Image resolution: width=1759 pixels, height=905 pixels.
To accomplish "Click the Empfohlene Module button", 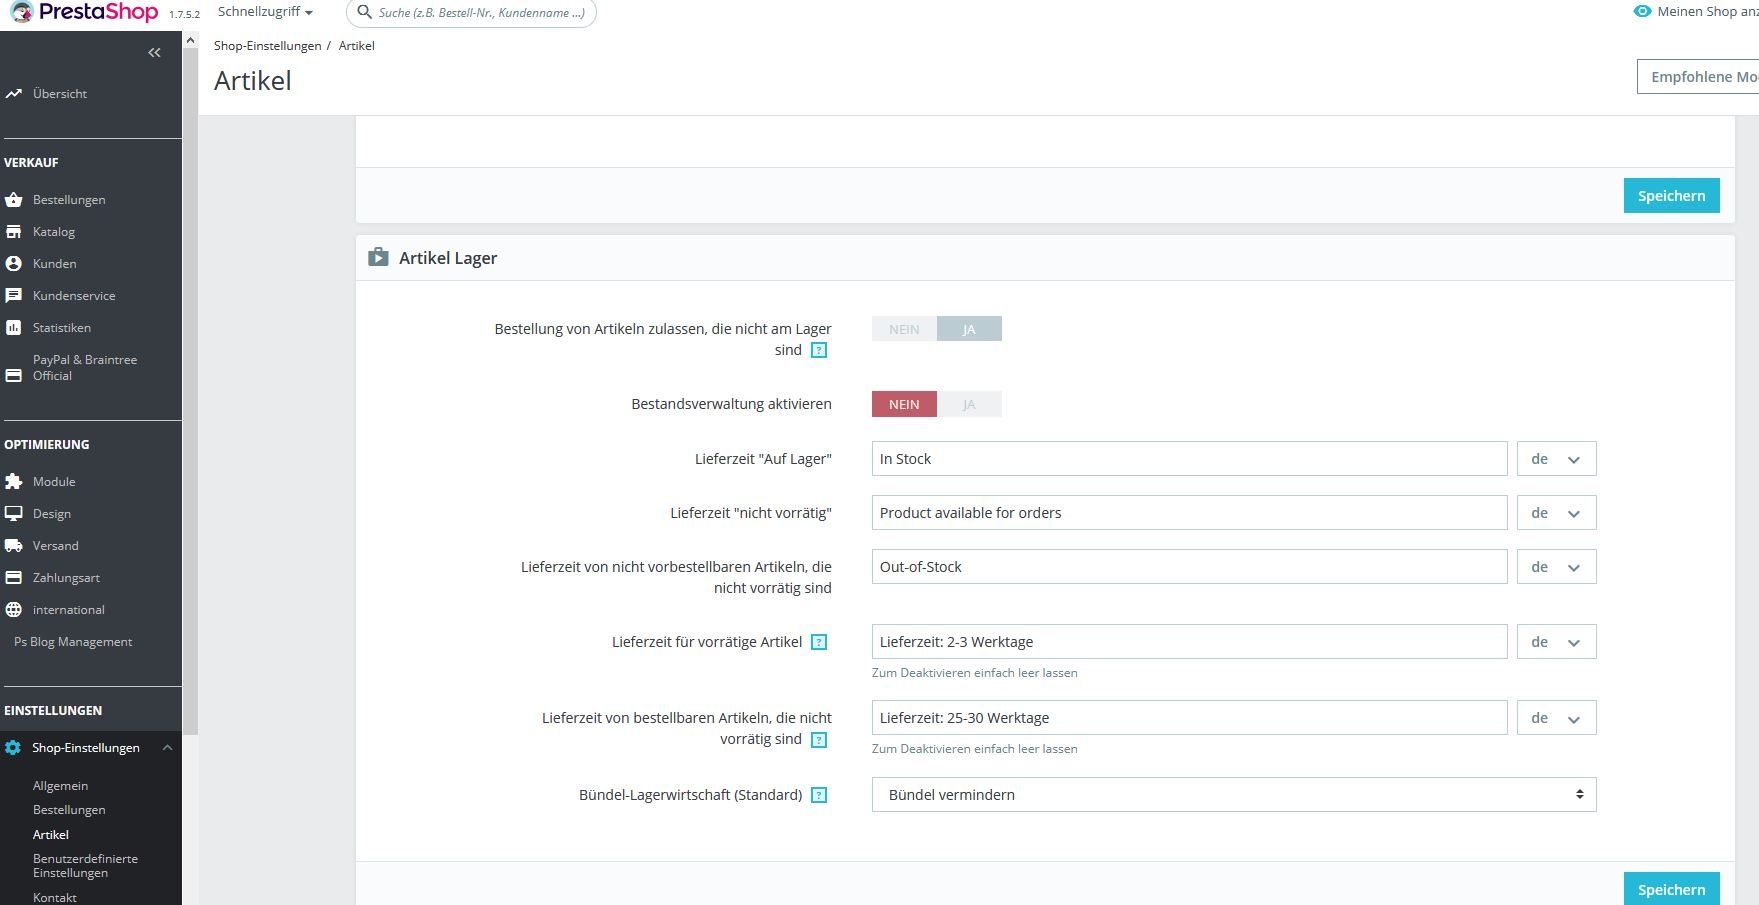I will click(1698, 77).
